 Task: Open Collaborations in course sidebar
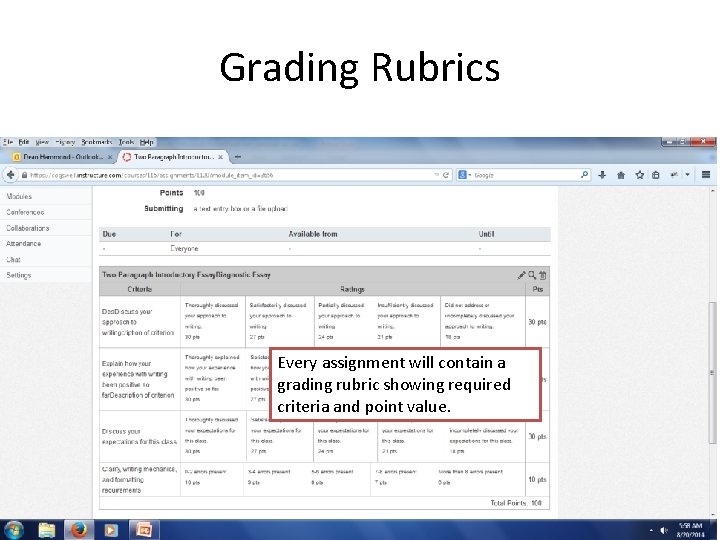point(28,228)
